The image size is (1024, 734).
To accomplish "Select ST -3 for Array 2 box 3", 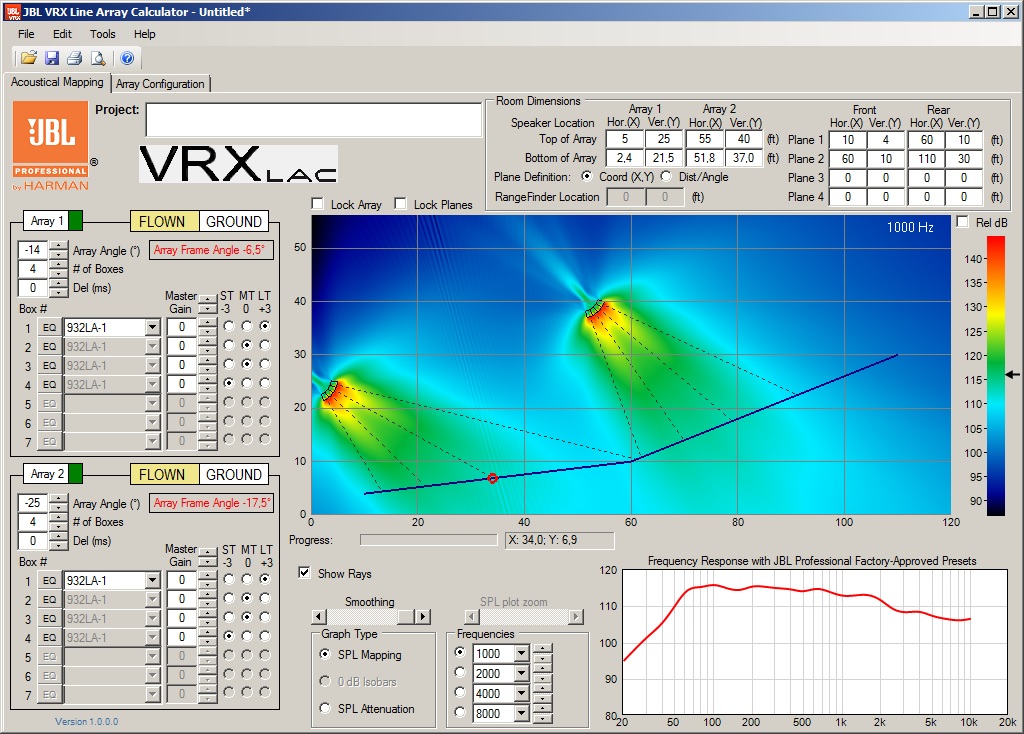I will pos(229,616).
